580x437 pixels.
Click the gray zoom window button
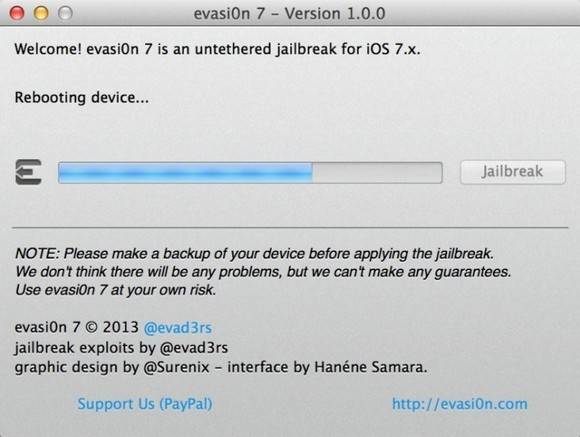tap(65, 13)
